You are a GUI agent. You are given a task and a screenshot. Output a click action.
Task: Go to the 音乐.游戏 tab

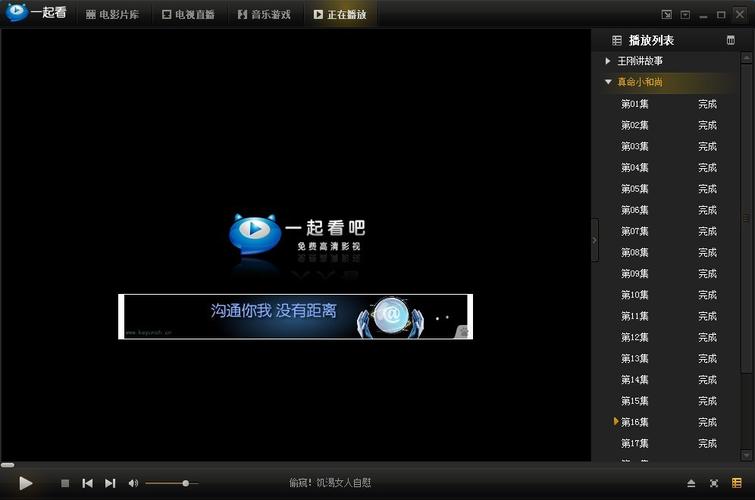point(264,14)
